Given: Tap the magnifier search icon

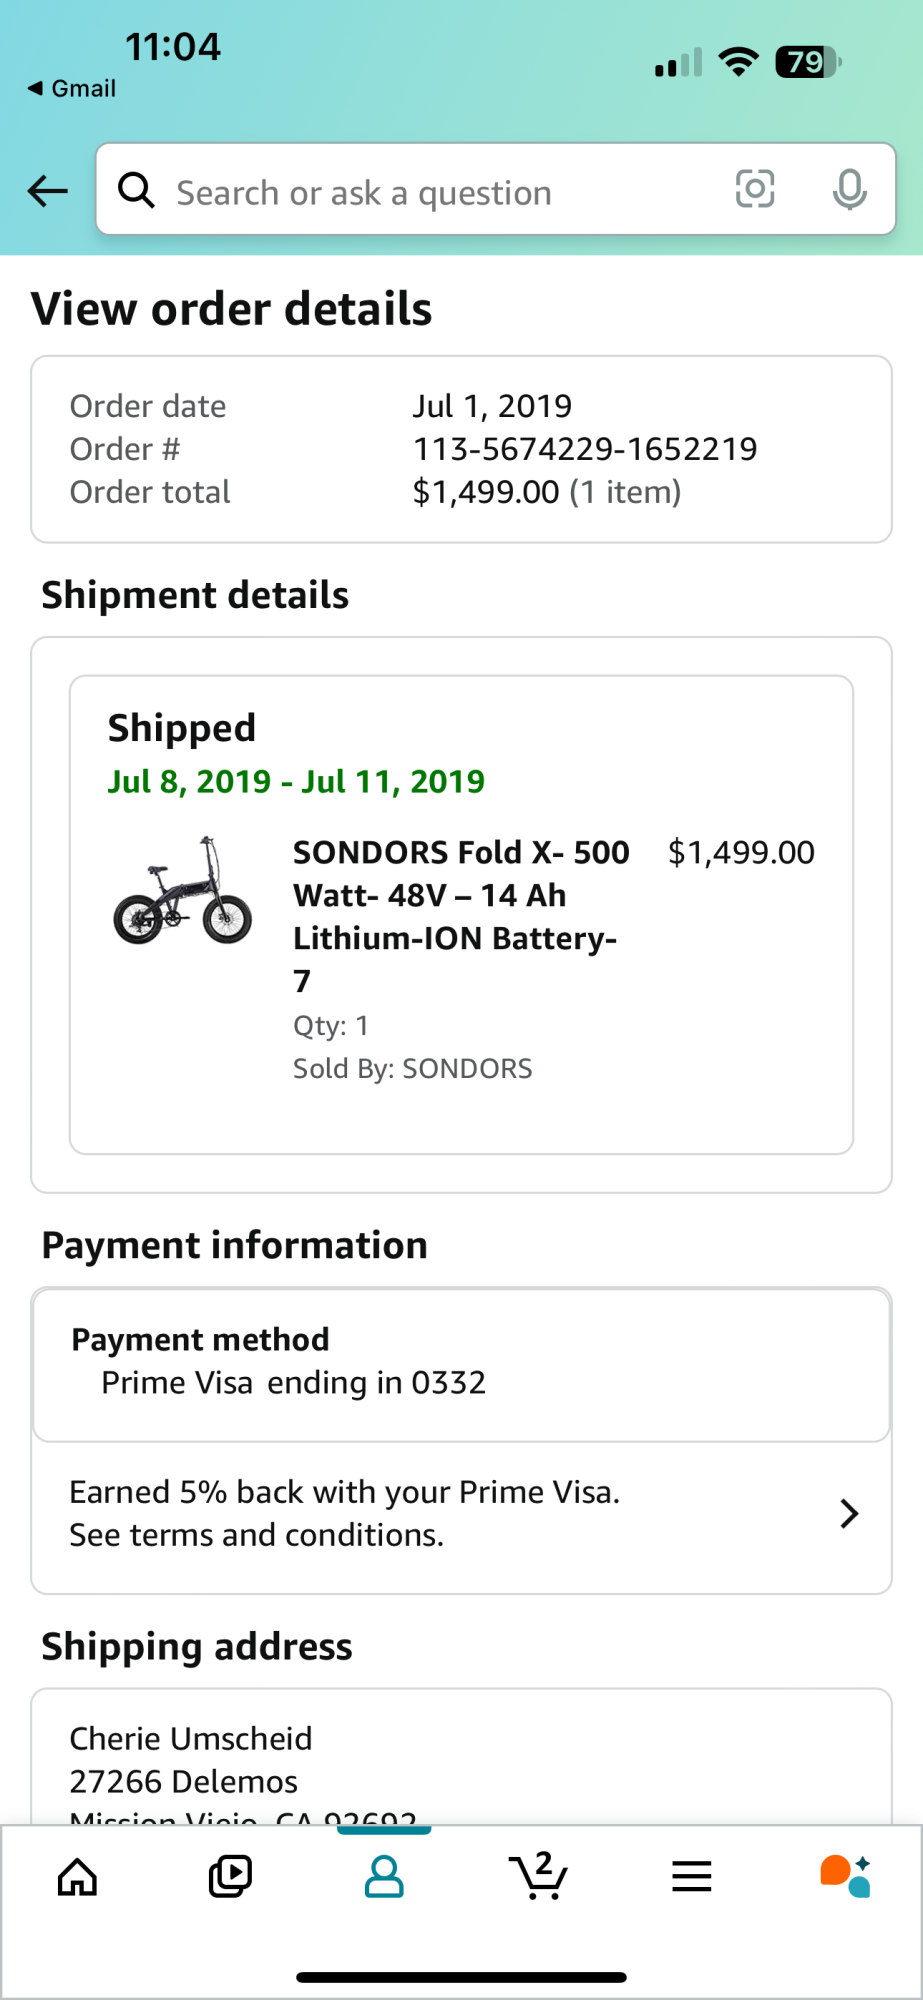Looking at the screenshot, I should coord(137,189).
